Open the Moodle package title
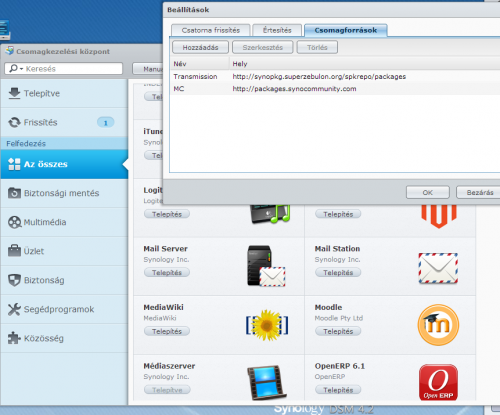Image resolution: width=500 pixels, height=415 pixels. (328, 307)
